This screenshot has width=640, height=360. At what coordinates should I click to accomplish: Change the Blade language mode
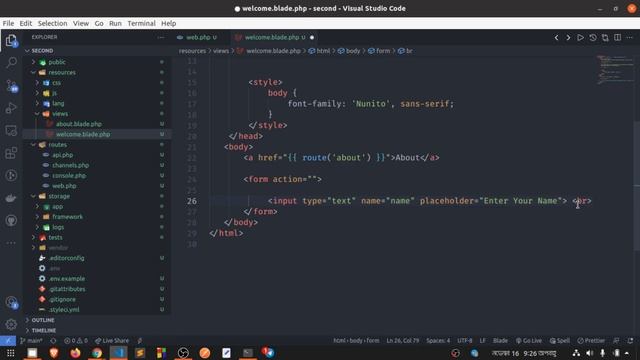click(500, 340)
